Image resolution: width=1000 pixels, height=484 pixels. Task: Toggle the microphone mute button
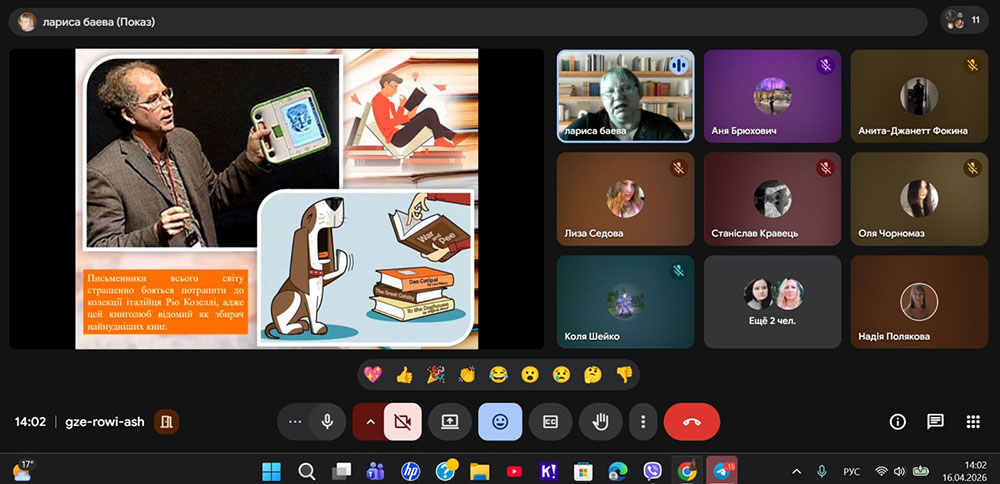click(326, 422)
